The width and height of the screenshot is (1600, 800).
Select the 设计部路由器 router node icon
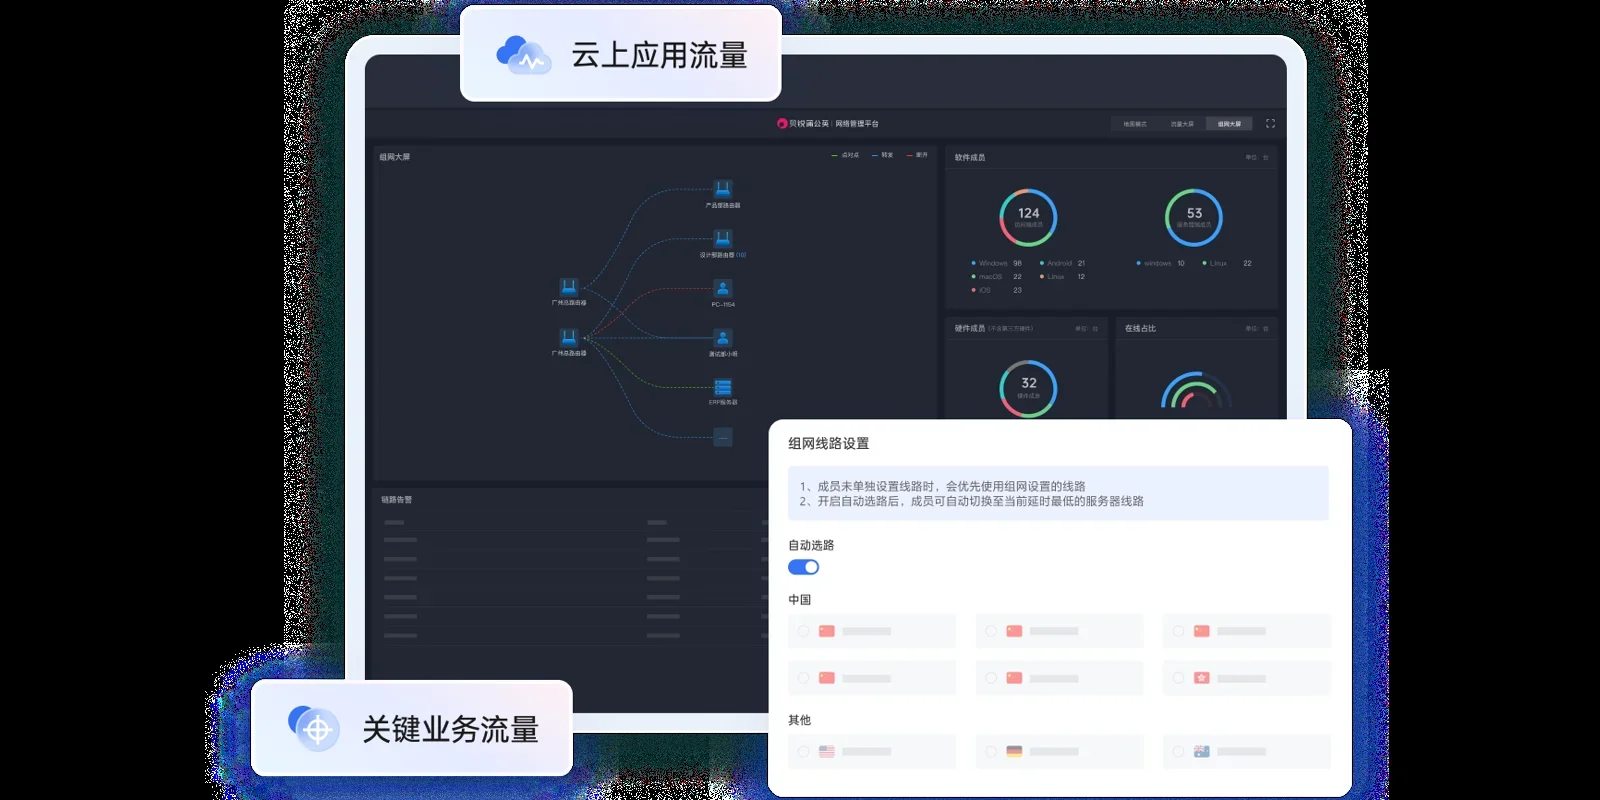(723, 238)
